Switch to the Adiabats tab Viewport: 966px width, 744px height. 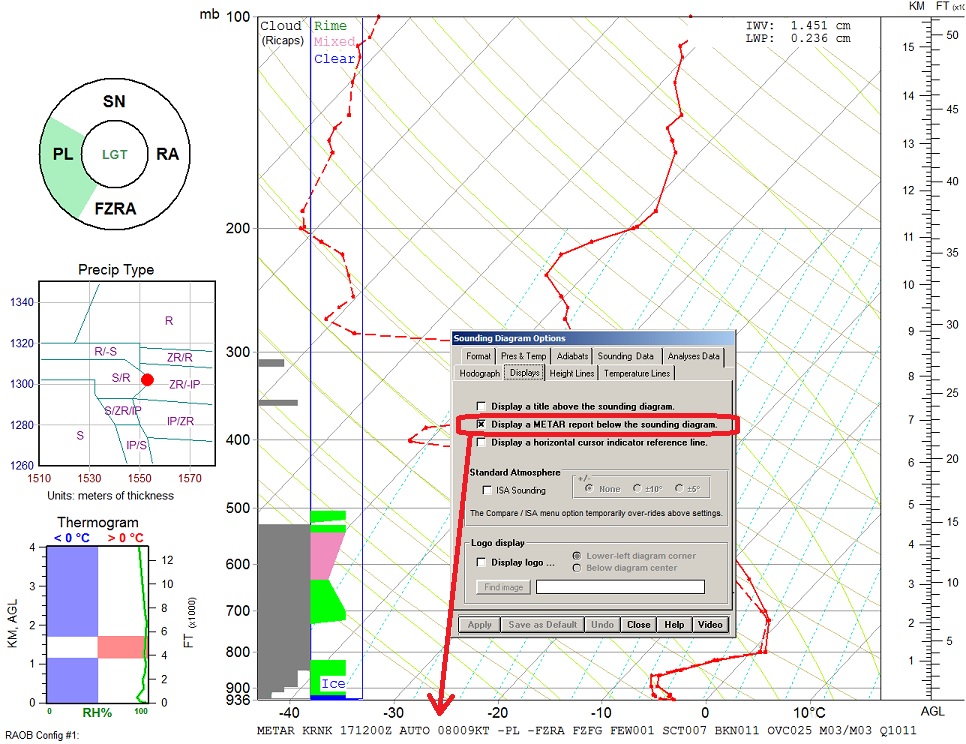click(572, 356)
